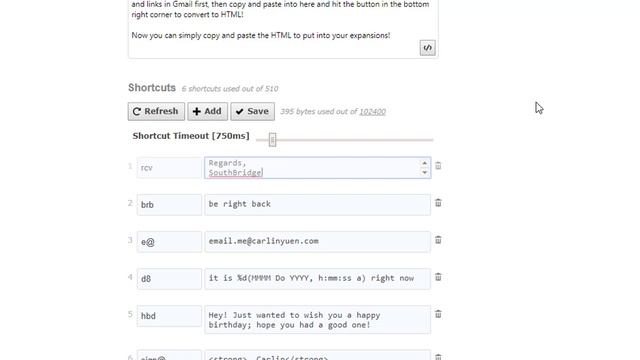Click the email.me@carlinyuen.com expansion field
This screenshot has width=640, height=360.
(x=318, y=242)
